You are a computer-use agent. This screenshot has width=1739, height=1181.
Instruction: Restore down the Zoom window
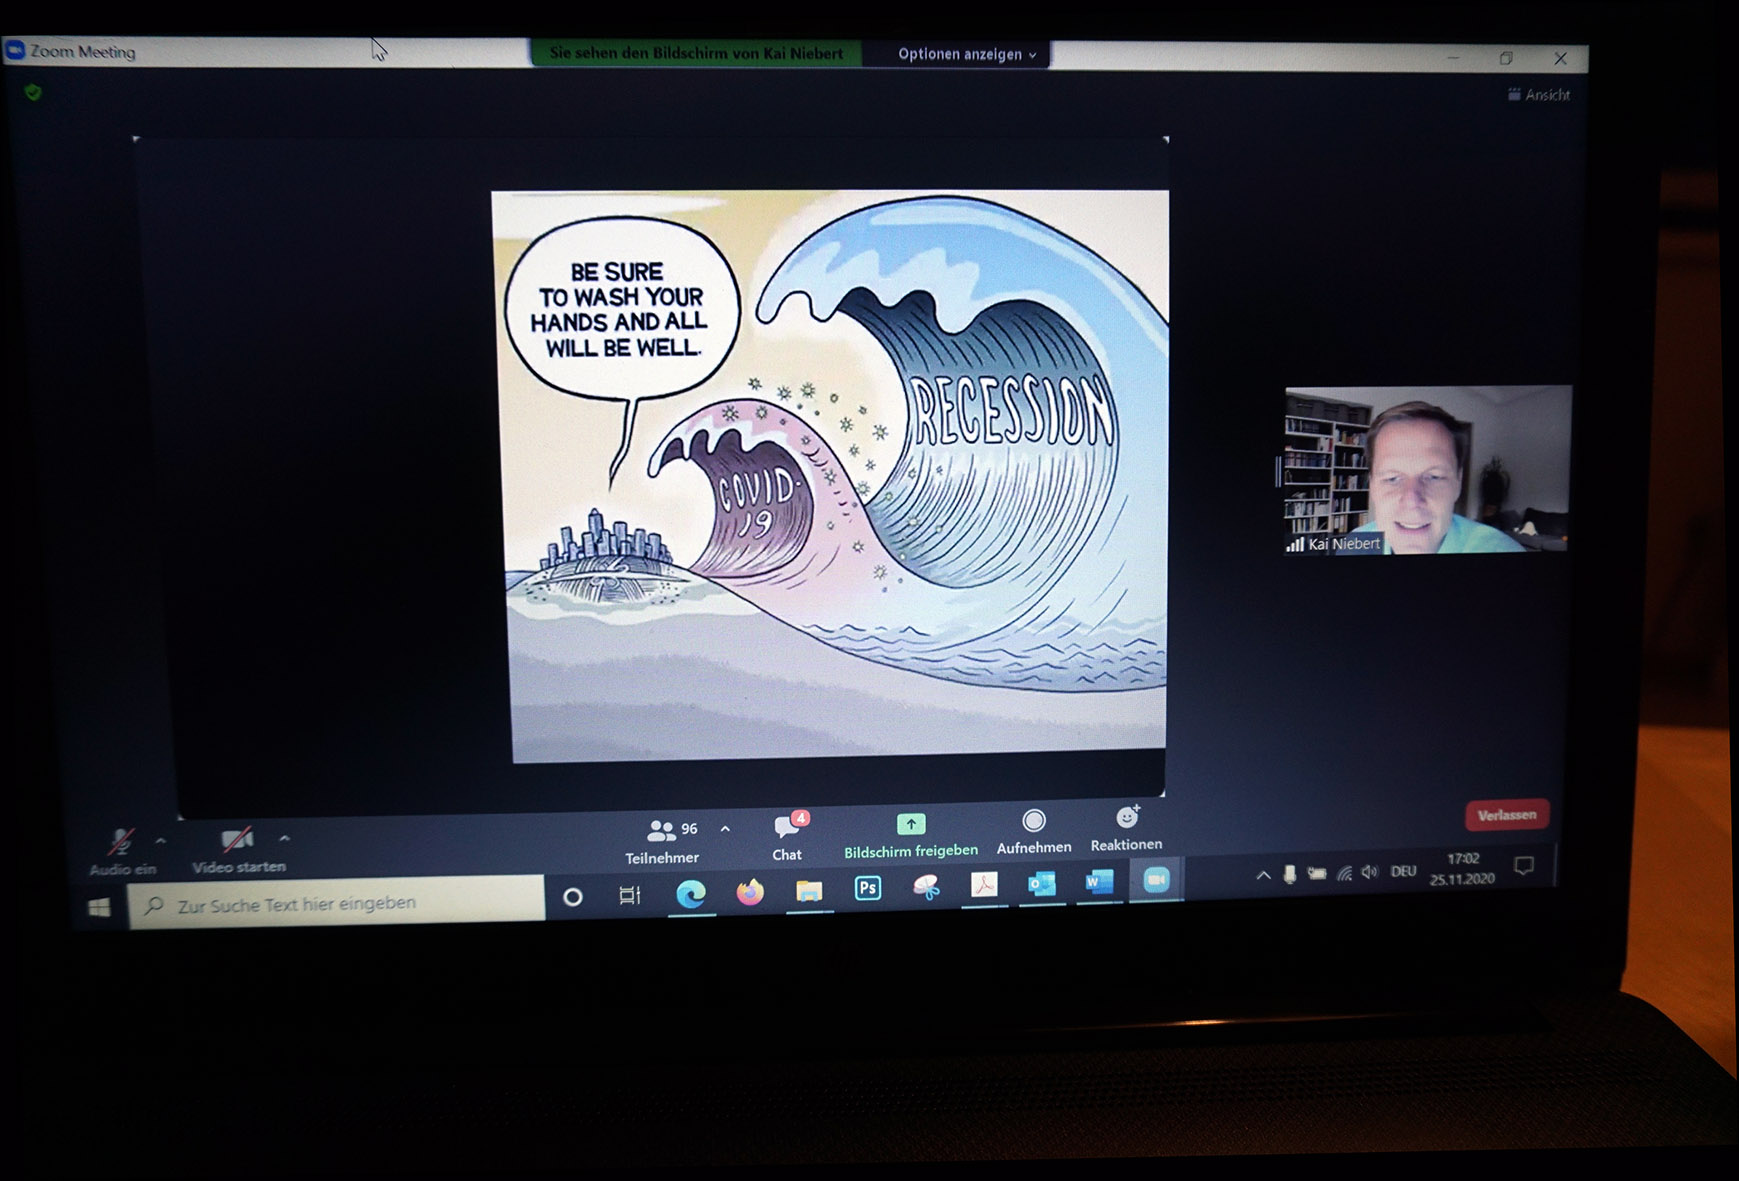coord(1506,58)
